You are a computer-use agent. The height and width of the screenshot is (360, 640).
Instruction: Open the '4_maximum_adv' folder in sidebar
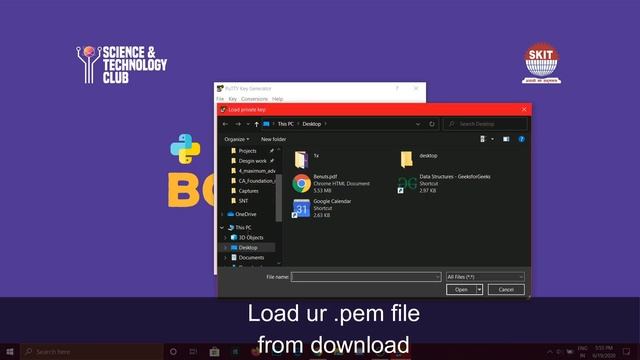pos(256,171)
